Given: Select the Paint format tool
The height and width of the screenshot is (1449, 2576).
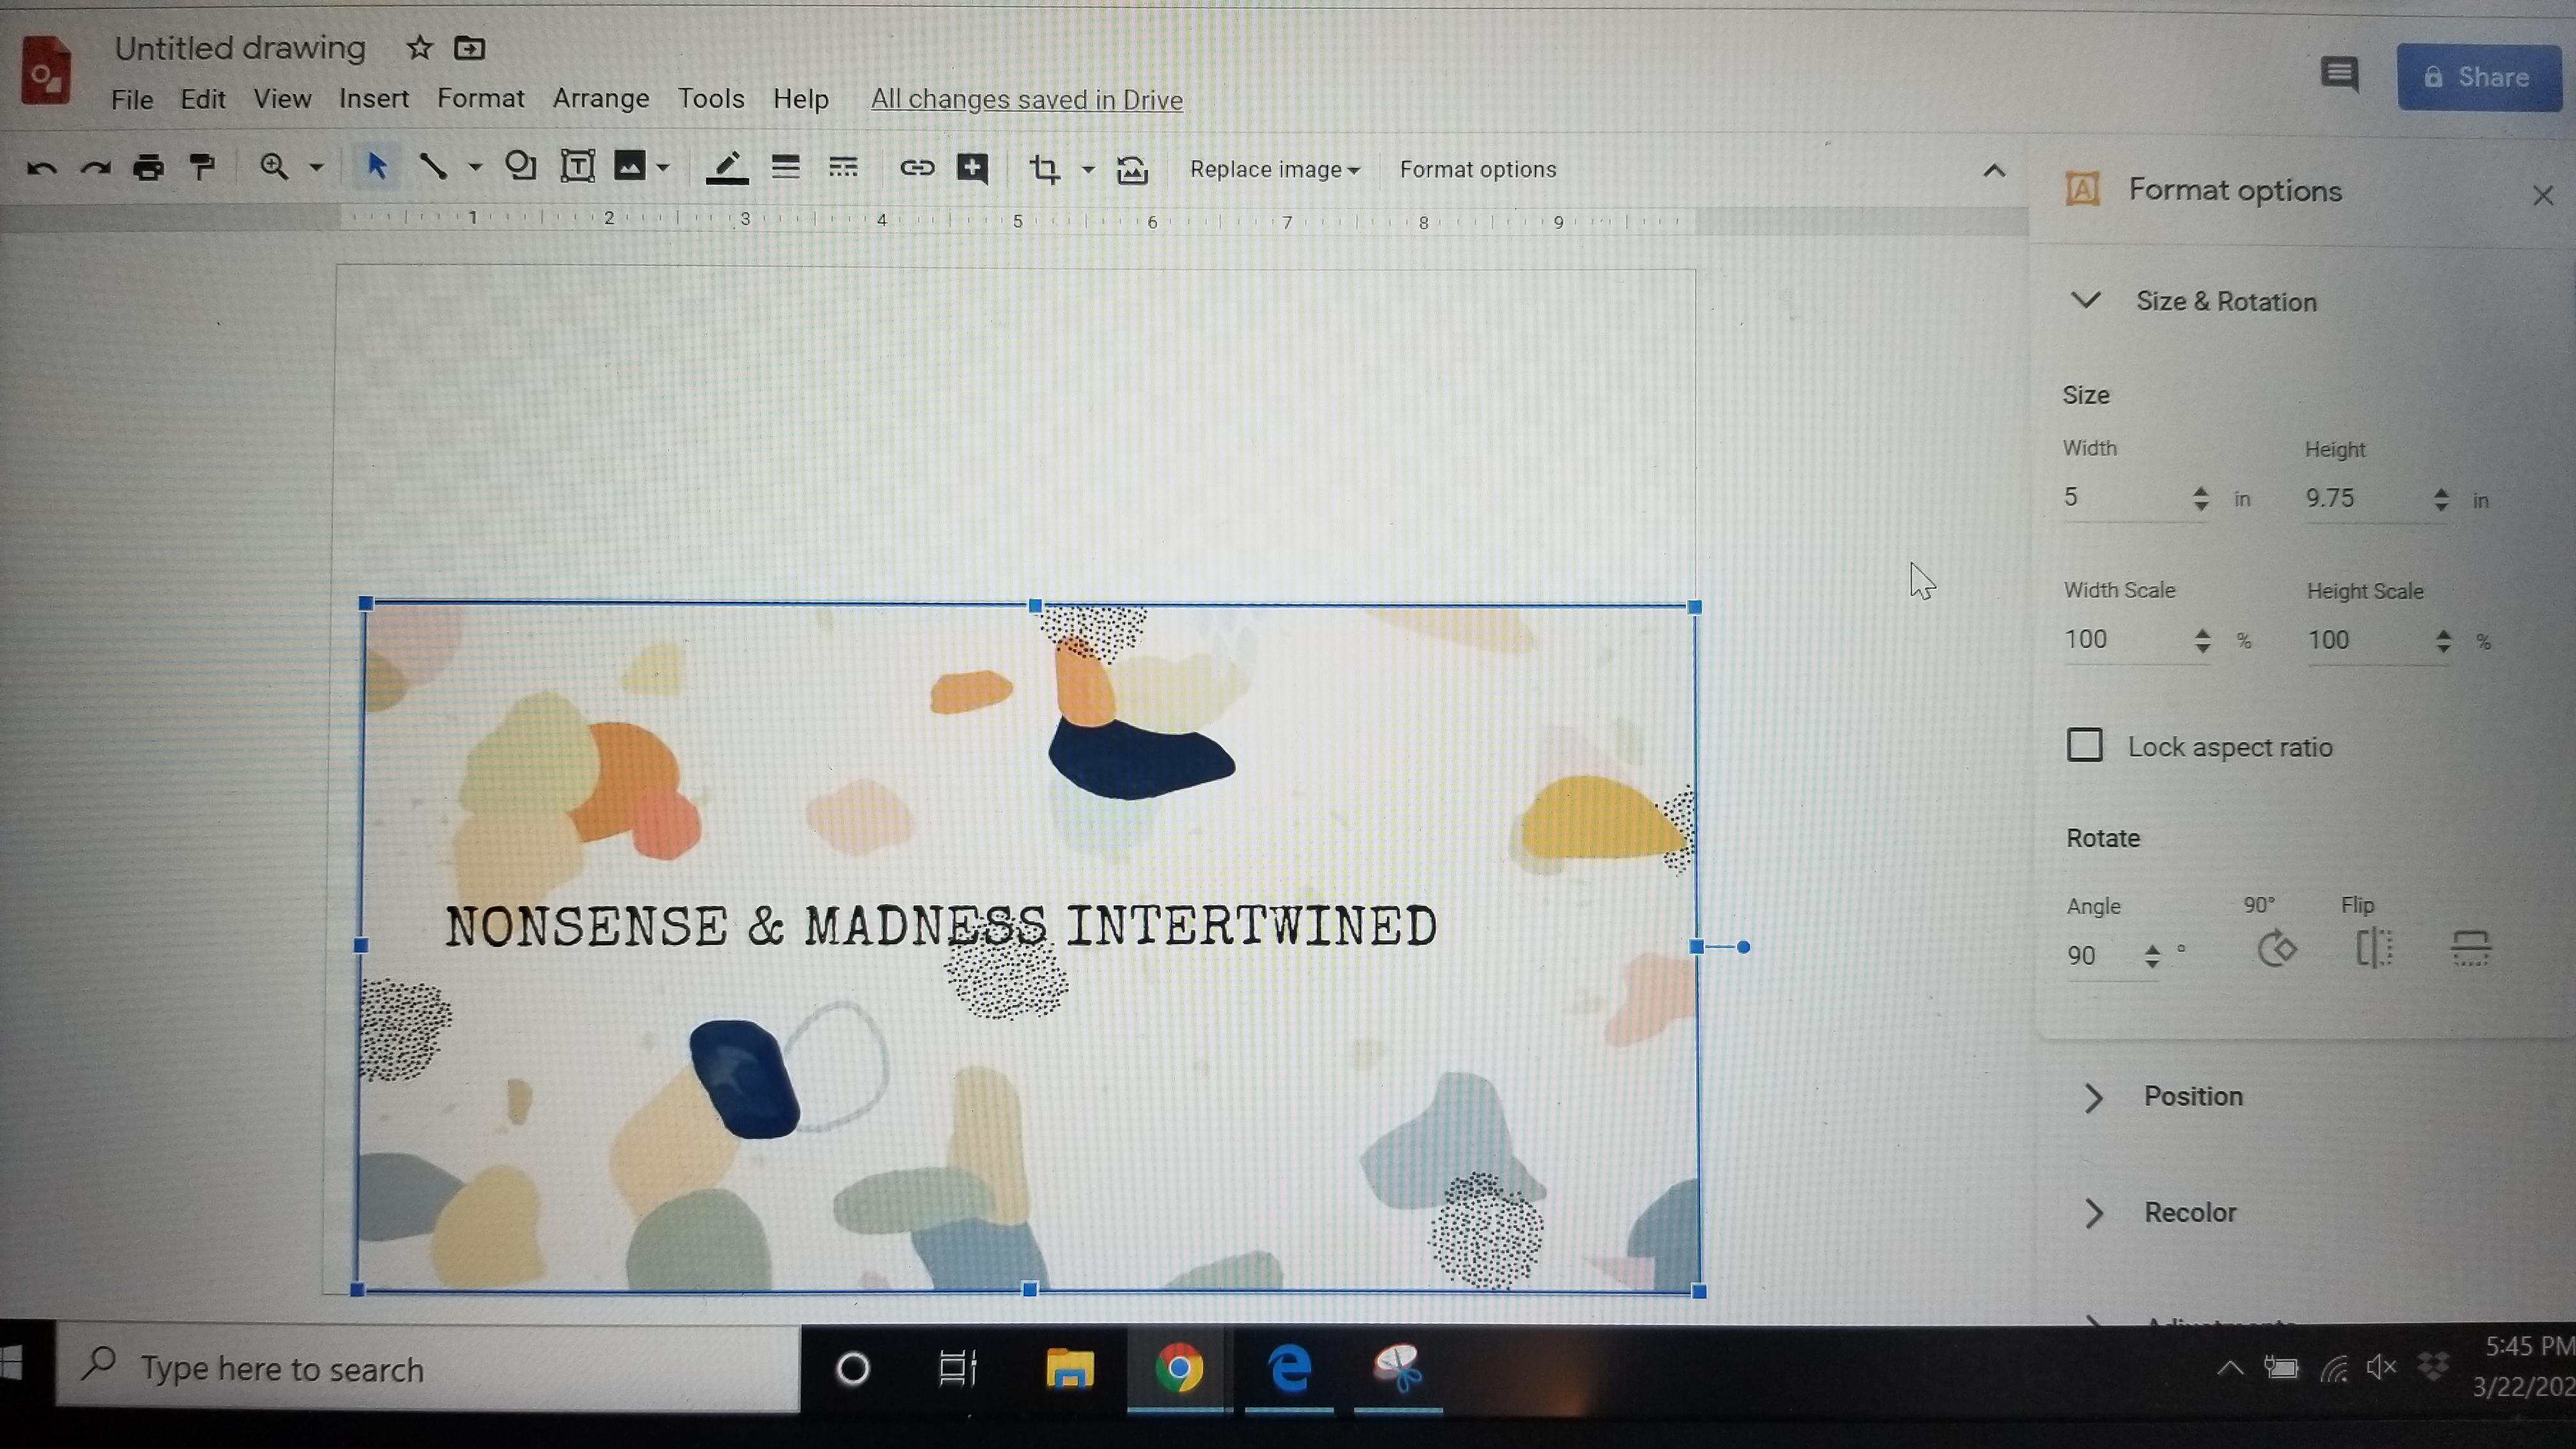Looking at the screenshot, I should click(203, 166).
